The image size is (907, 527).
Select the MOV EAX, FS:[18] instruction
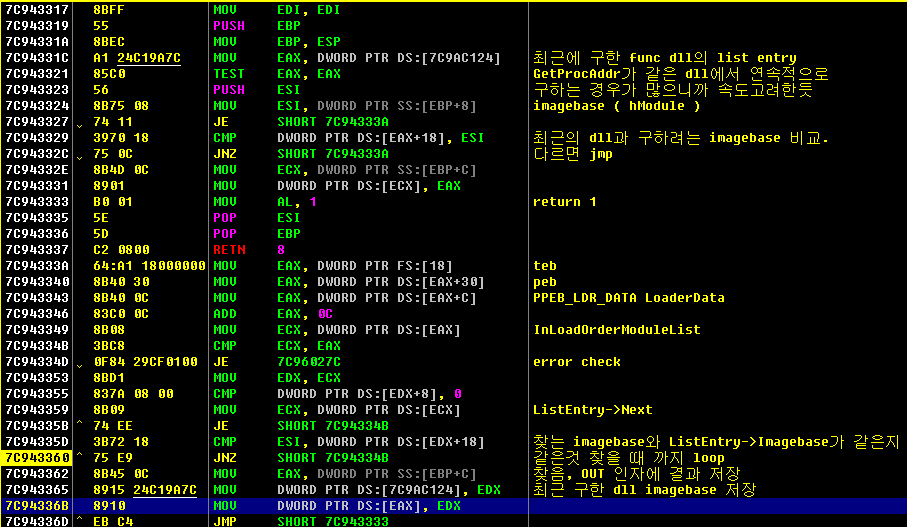(x=333, y=266)
